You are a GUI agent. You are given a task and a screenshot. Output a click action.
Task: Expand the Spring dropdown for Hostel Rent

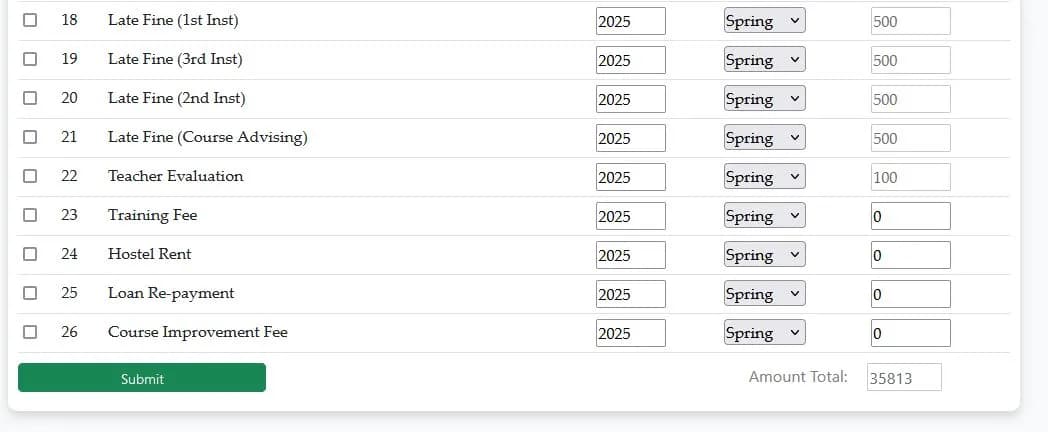(x=765, y=254)
